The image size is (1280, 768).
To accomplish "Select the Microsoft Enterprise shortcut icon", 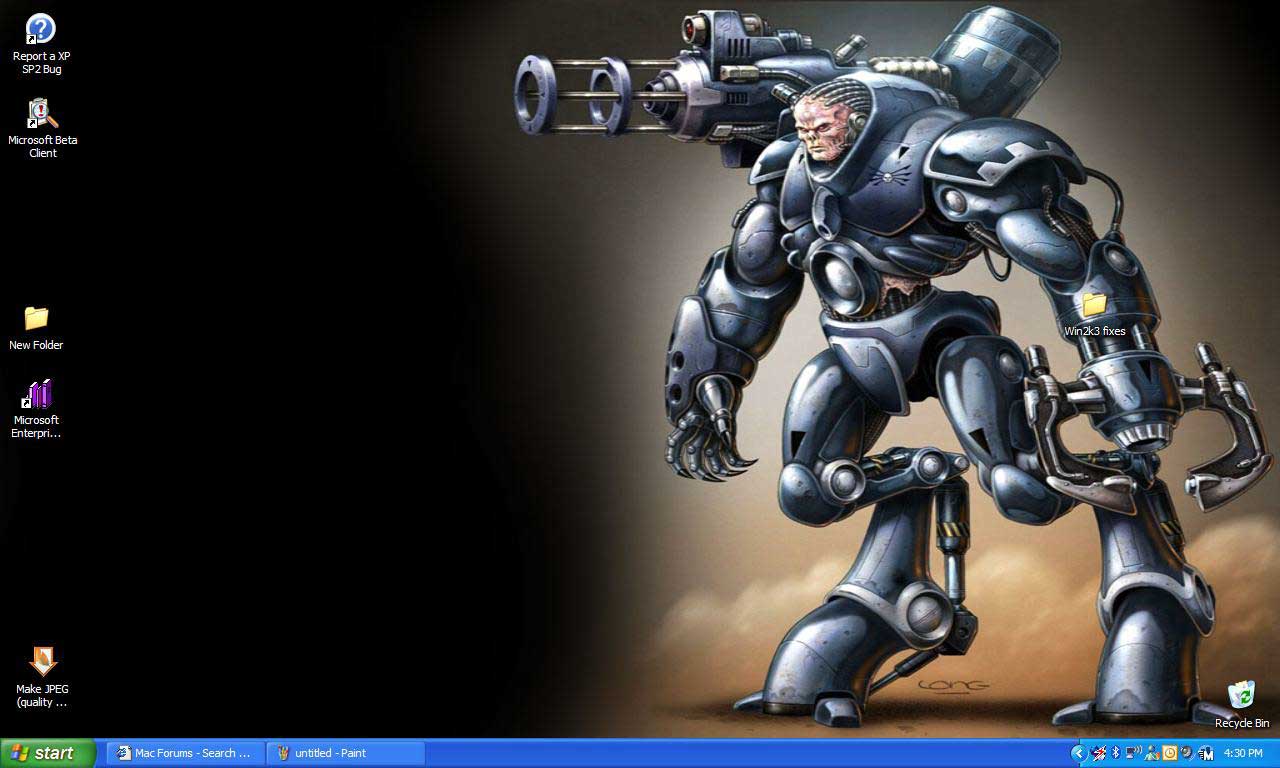I will point(37,408).
